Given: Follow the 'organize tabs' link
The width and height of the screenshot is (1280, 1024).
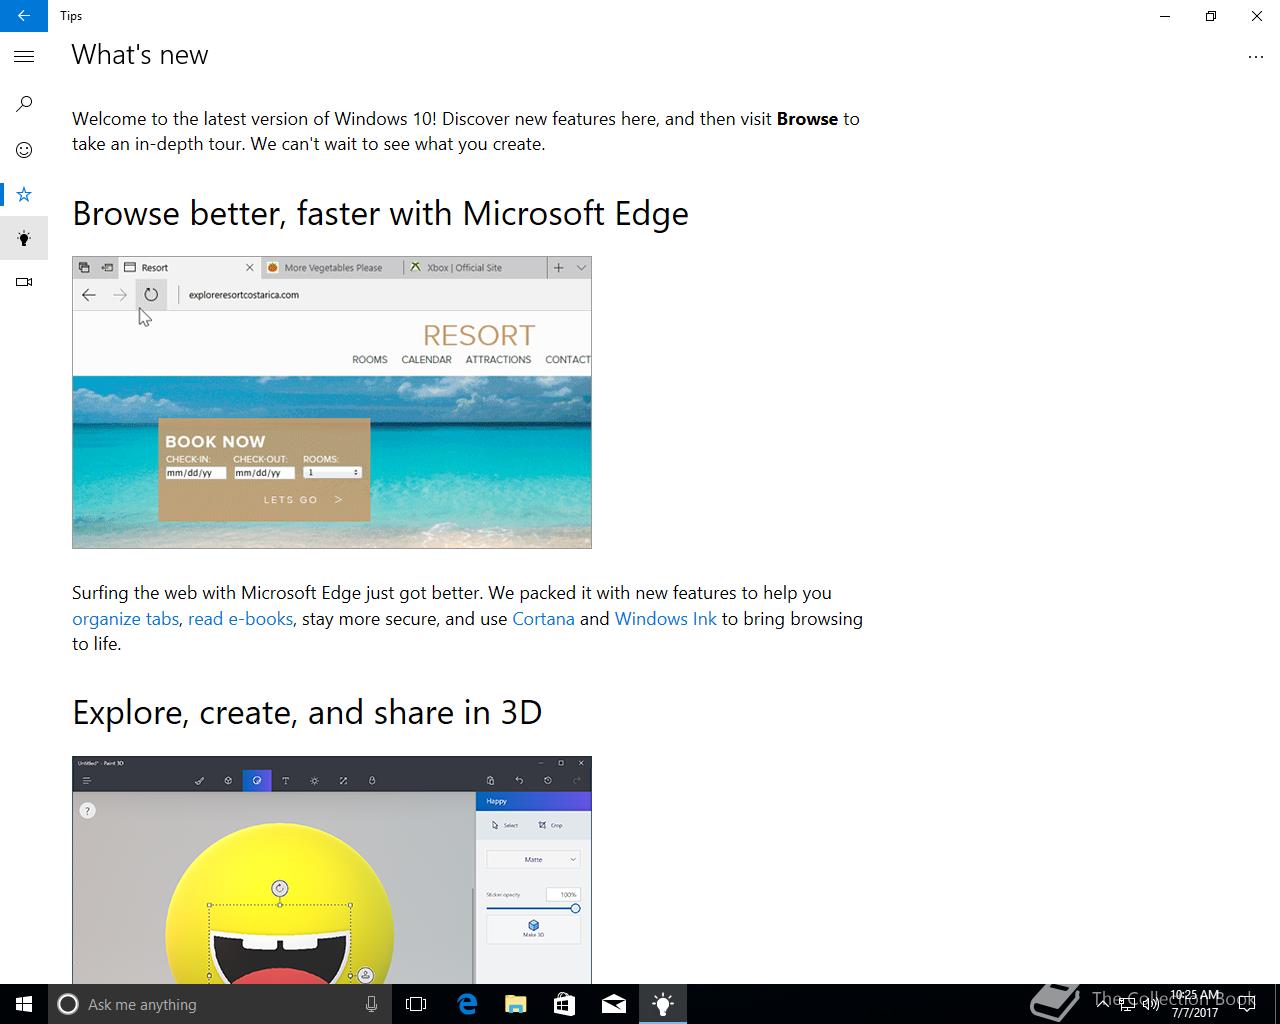Looking at the screenshot, I should point(125,619).
